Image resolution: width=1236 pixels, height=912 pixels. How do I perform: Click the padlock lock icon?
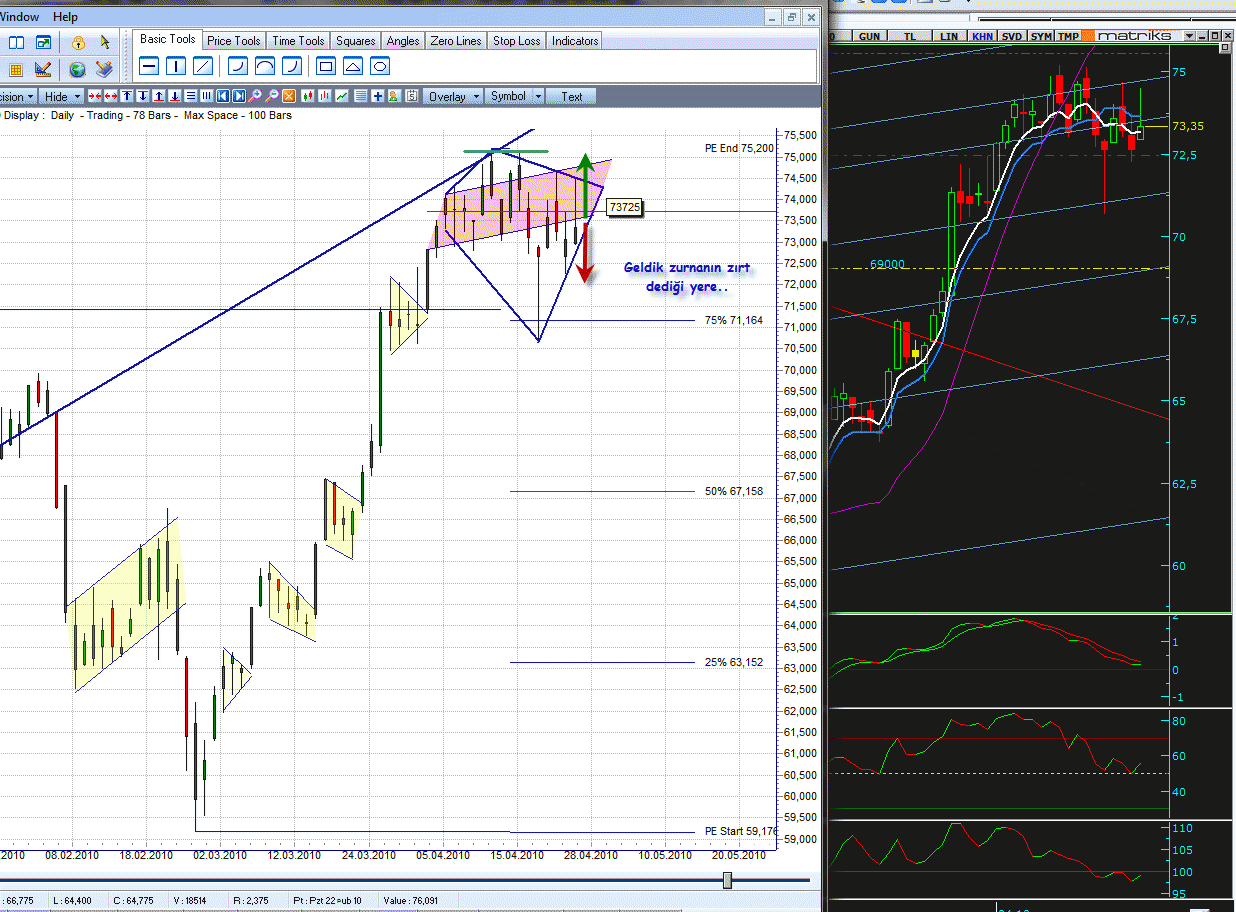[x=78, y=43]
